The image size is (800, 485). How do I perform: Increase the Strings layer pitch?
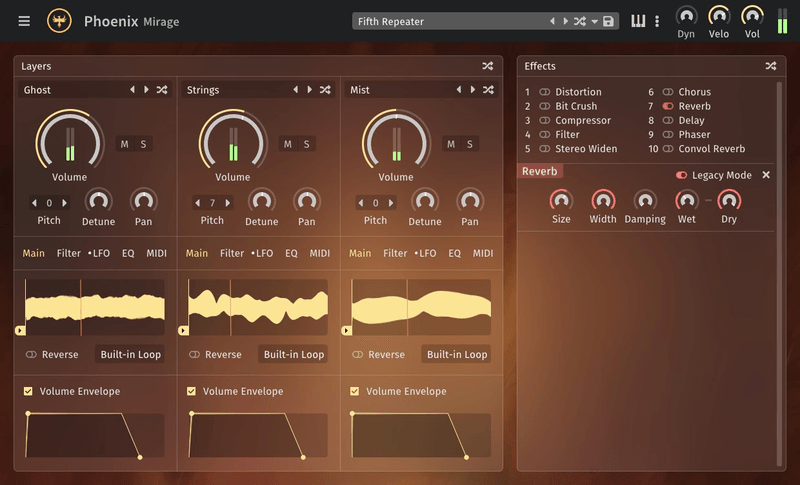[228, 203]
